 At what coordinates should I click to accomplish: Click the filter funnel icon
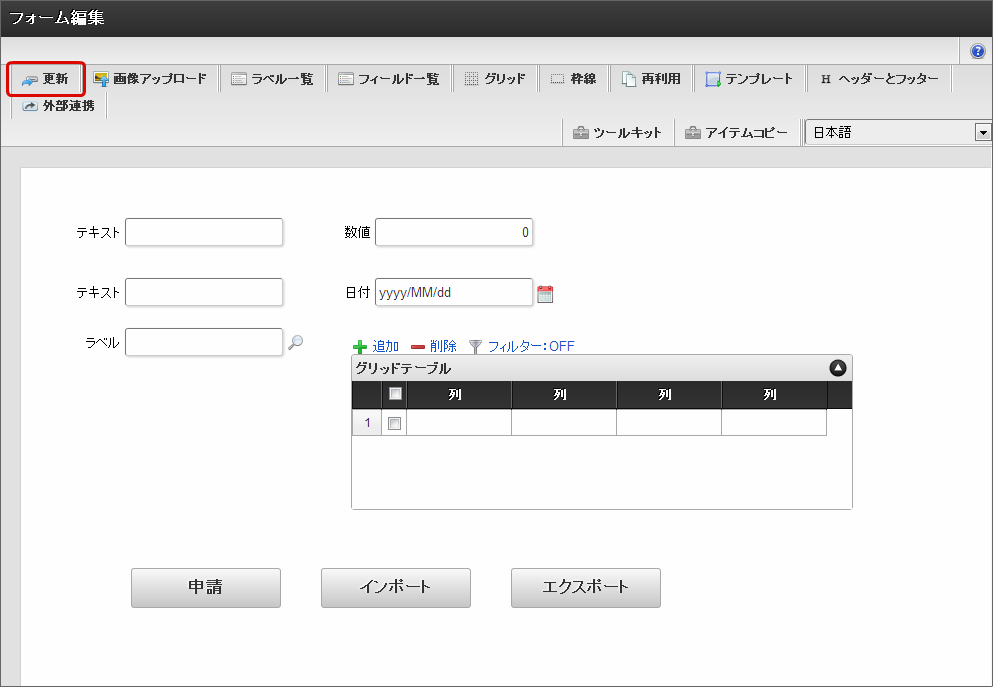click(x=476, y=346)
